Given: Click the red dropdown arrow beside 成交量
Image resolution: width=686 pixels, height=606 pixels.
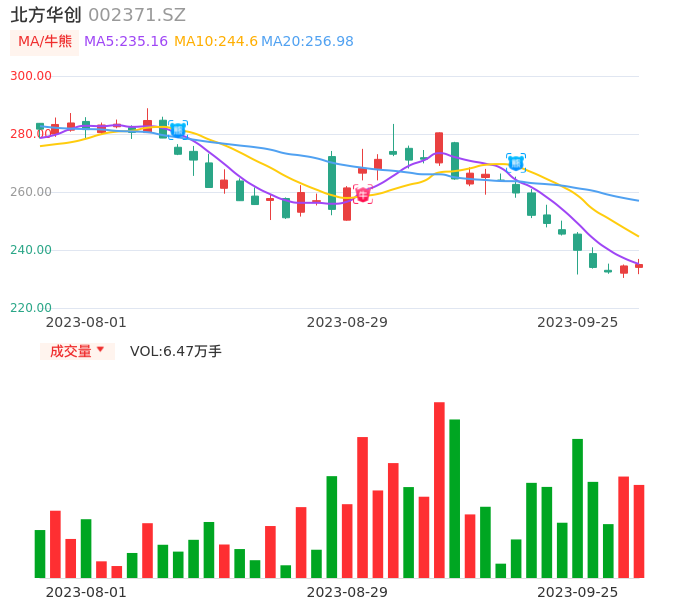Looking at the screenshot, I should tap(100, 350).
